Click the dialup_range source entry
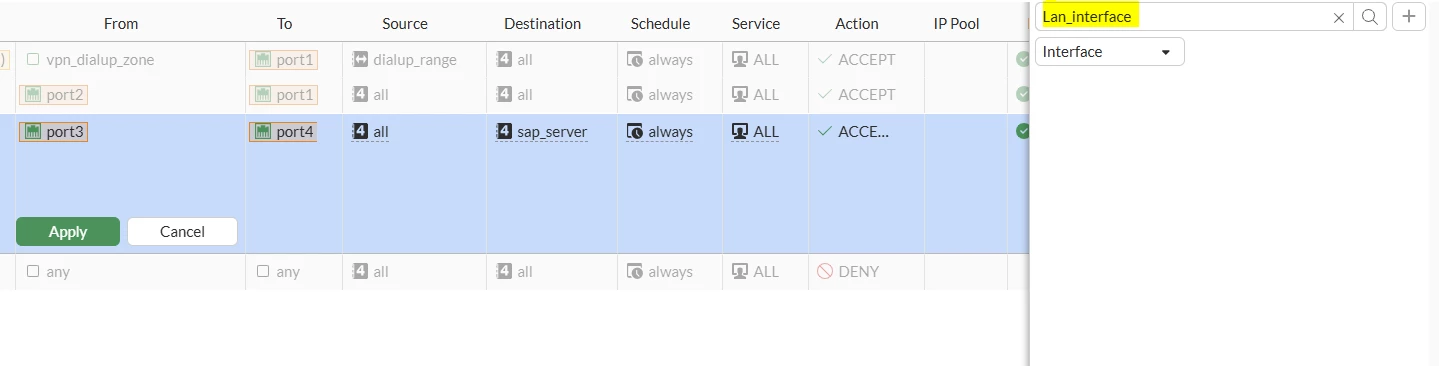1439x366 pixels. point(404,60)
